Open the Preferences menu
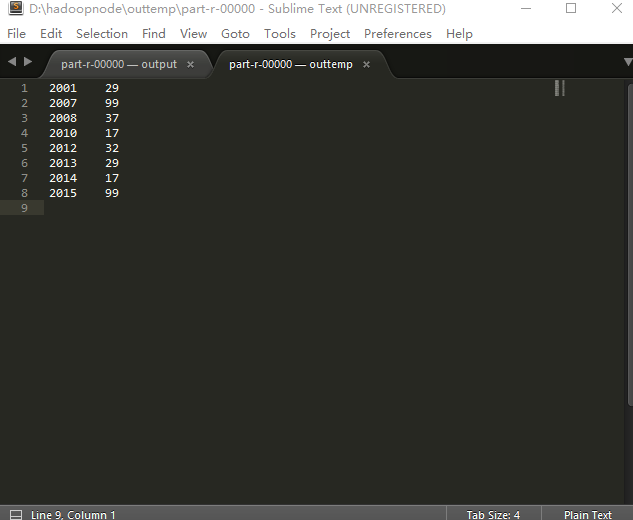This screenshot has width=633, height=520. 398,34
